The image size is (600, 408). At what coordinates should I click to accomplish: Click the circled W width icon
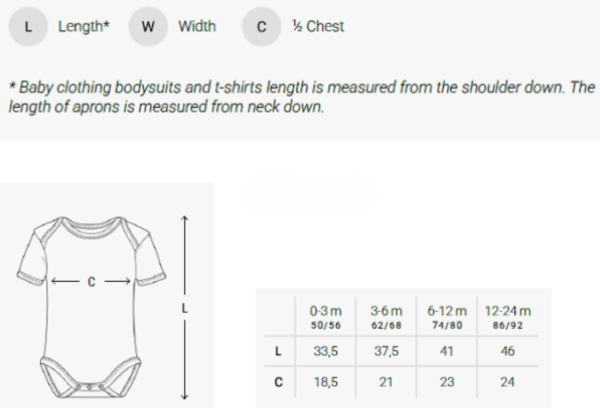tap(149, 27)
